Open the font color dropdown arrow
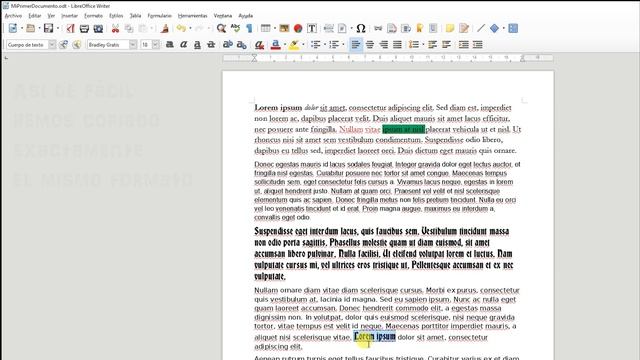This screenshot has height=360, width=640. pos(284,44)
